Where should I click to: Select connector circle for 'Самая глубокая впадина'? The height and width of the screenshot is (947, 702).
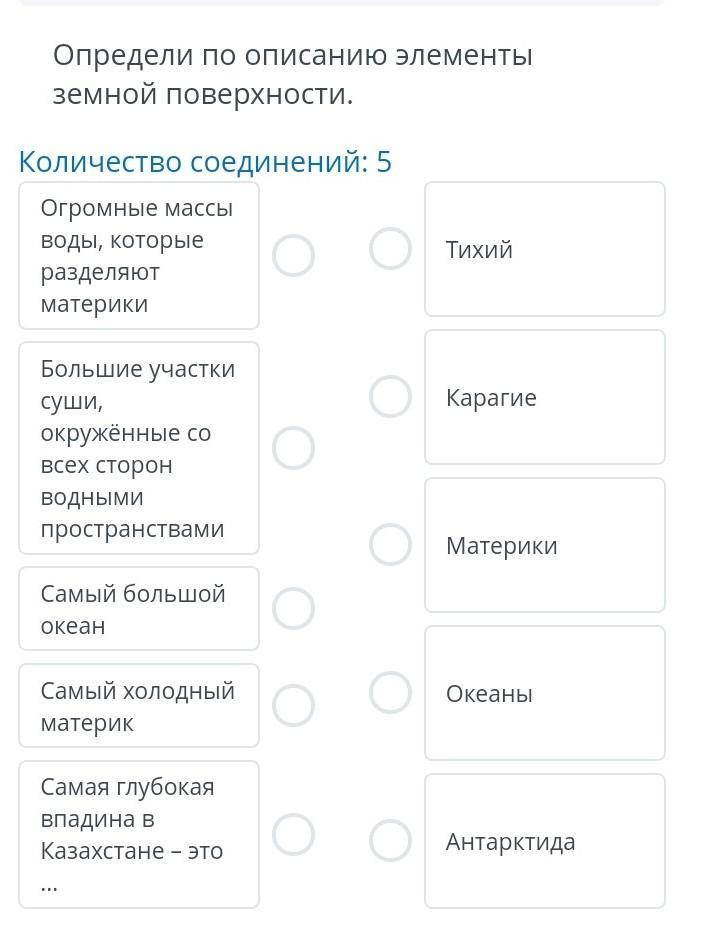click(x=293, y=834)
